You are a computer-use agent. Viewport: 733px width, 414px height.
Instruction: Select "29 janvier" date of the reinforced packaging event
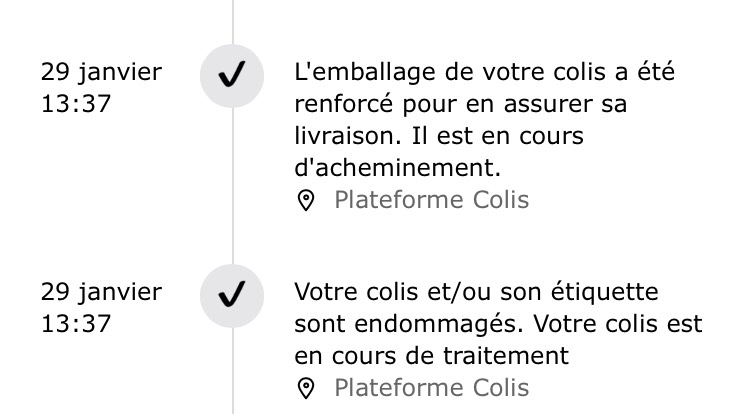click(x=100, y=72)
